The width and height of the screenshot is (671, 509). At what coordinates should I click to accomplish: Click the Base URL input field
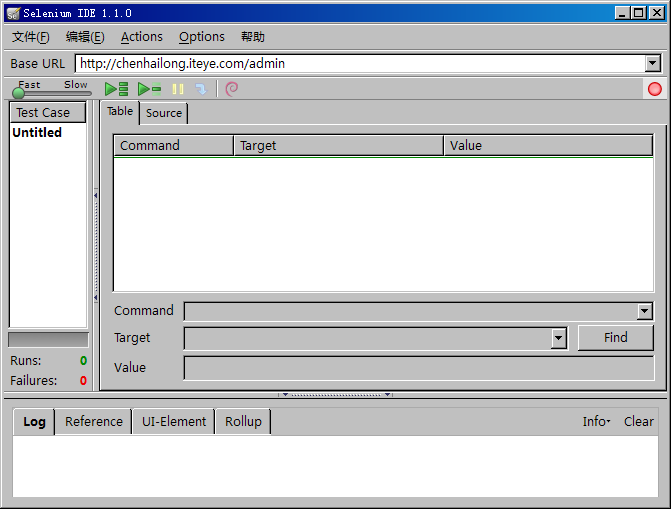click(360, 64)
